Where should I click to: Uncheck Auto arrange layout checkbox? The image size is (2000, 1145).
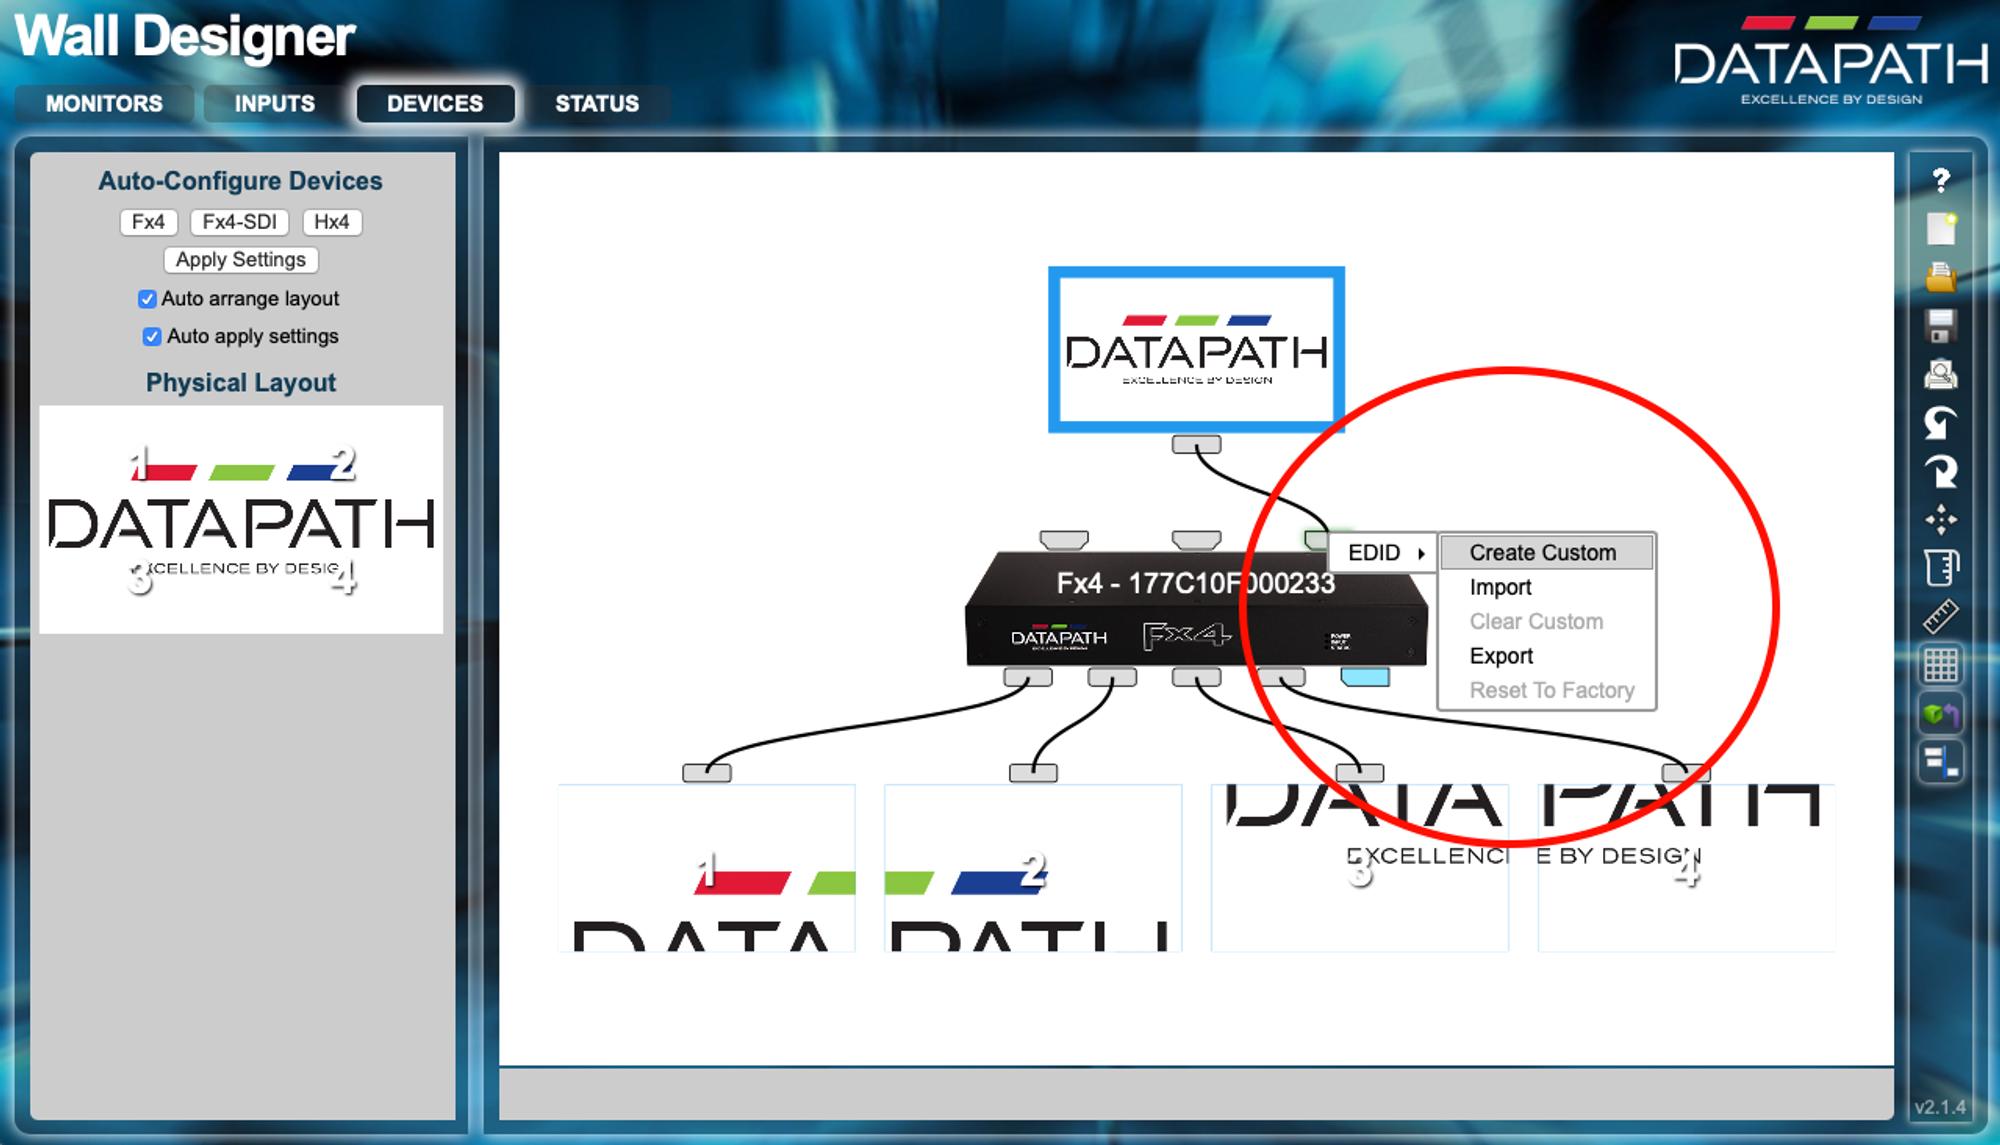[147, 299]
